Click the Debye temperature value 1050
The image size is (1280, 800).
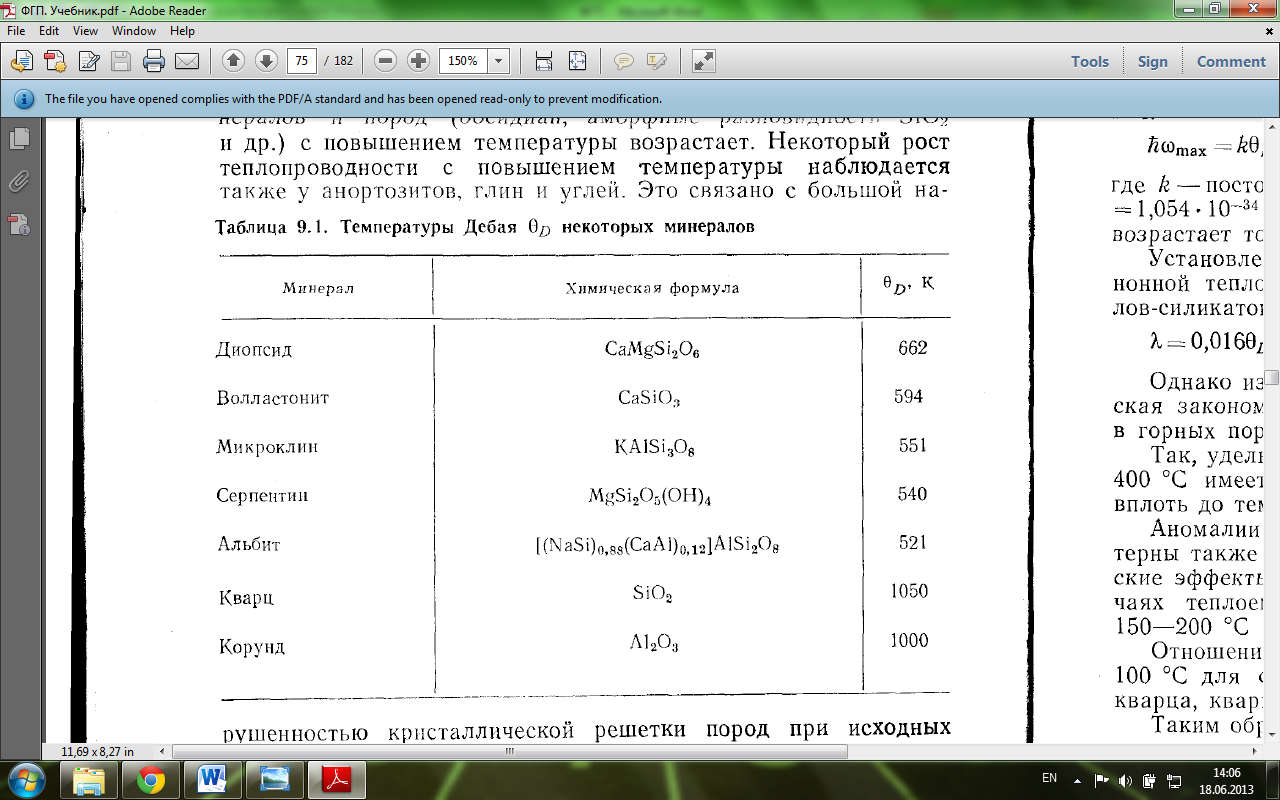pyautogui.click(x=909, y=591)
